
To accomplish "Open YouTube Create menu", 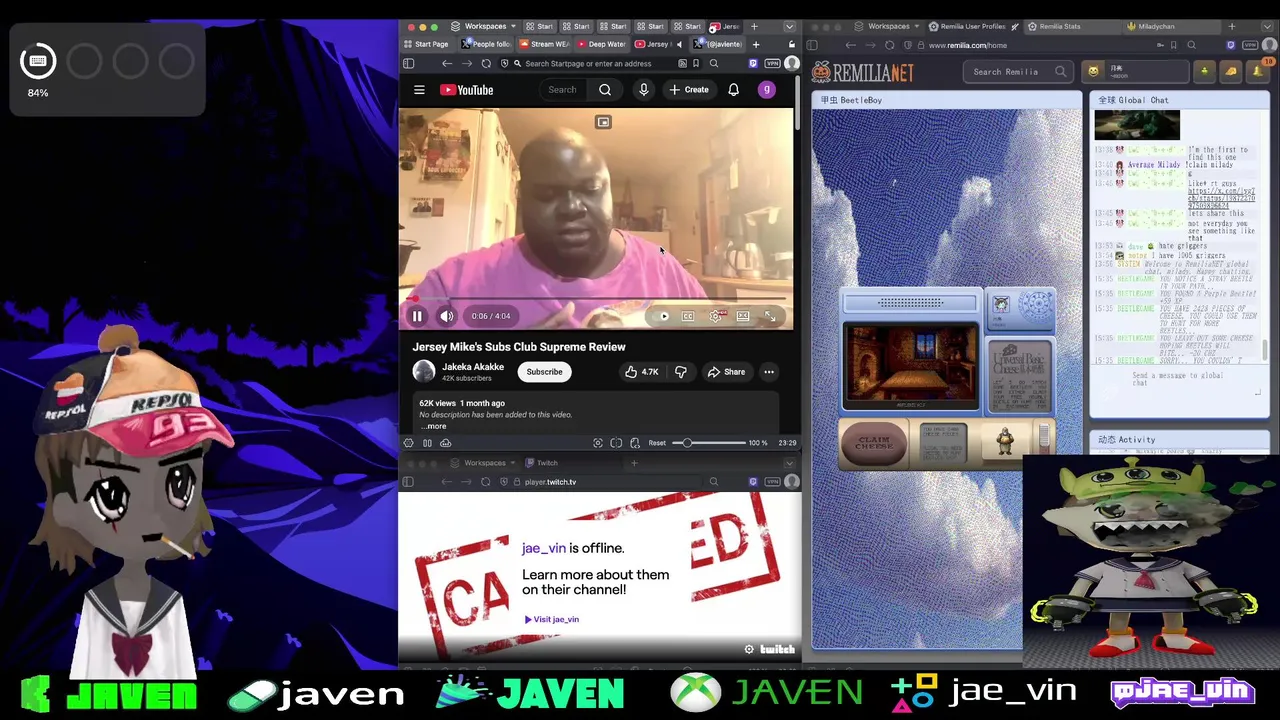I will pos(689,90).
